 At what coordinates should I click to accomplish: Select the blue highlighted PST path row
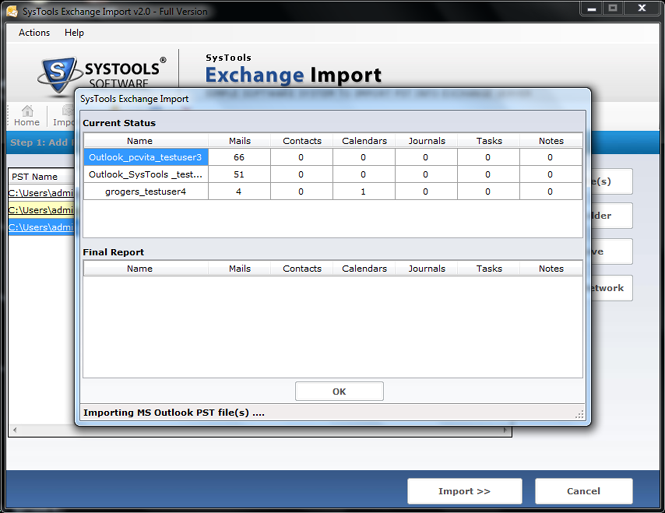pyautogui.click(x=41, y=227)
